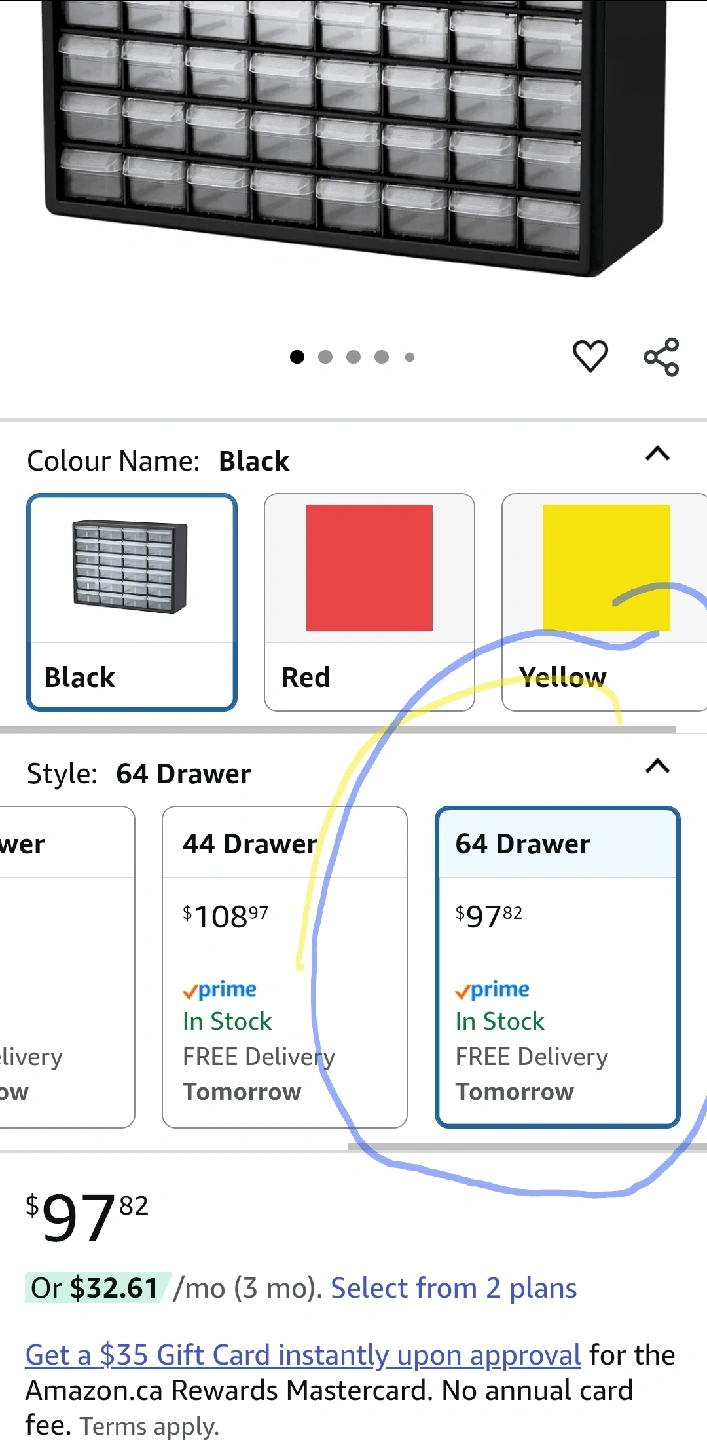
Task: Add item to wish list heart icon
Action: point(590,356)
